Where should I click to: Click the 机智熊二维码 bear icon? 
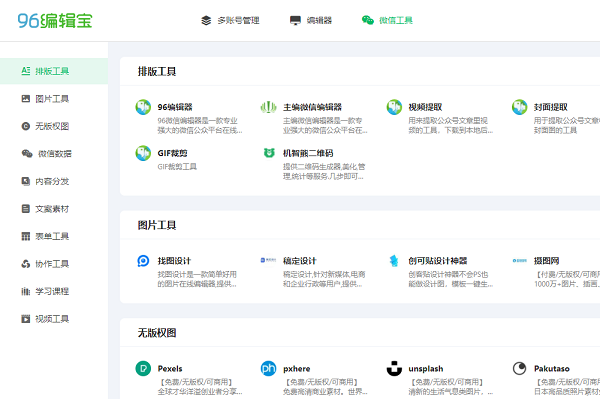coord(269,153)
